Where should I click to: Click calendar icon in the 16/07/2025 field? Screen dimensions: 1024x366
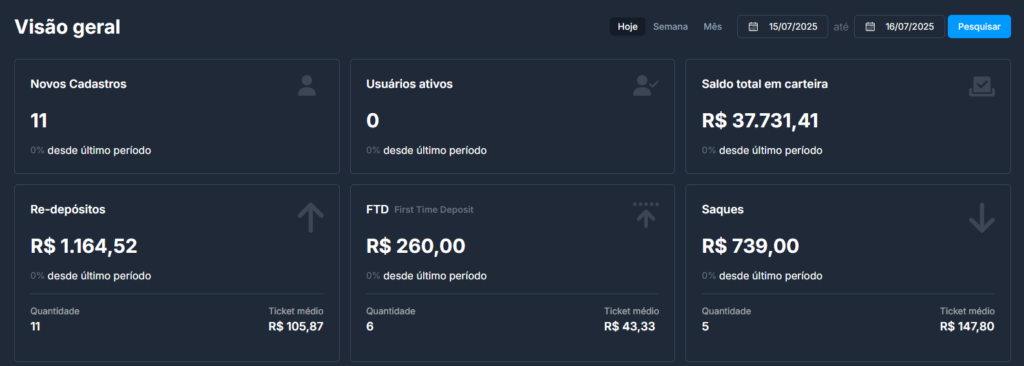[870, 27]
